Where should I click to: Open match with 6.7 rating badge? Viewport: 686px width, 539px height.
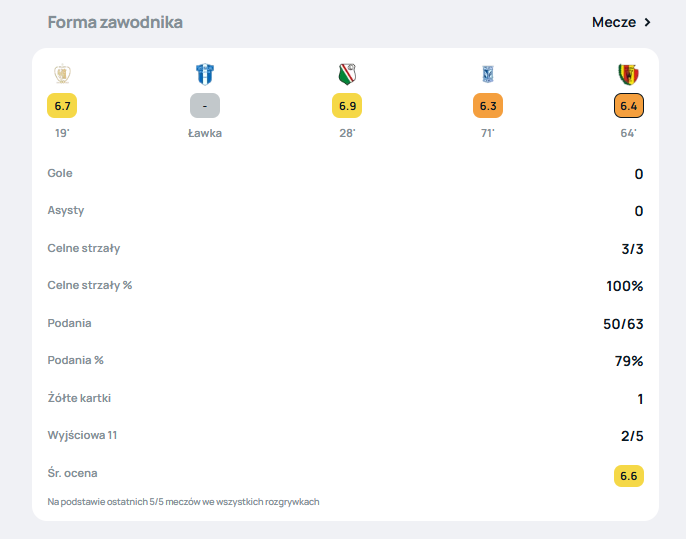click(x=62, y=106)
